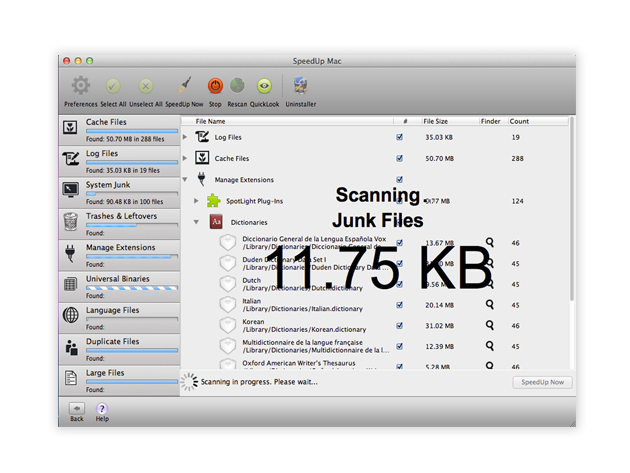Open the Help question mark icon

[102, 408]
